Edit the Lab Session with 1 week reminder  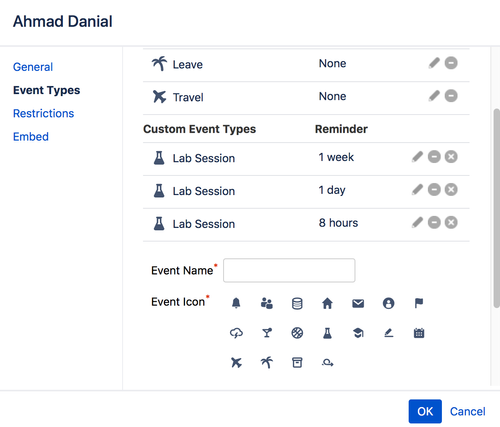pyautogui.click(x=417, y=157)
